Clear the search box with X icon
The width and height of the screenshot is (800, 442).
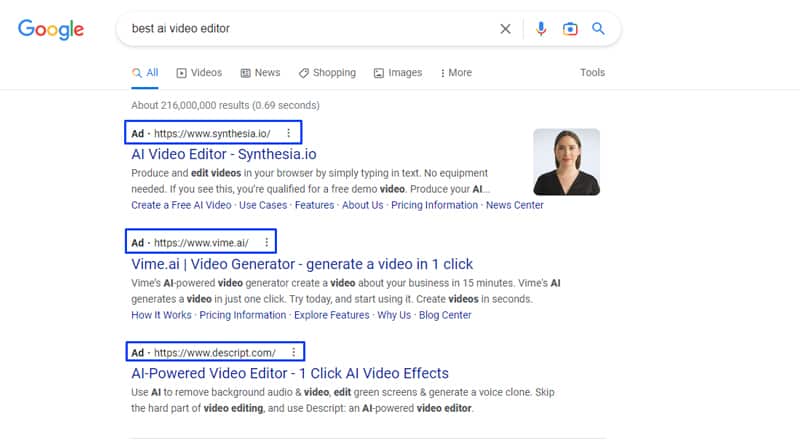click(x=505, y=29)
